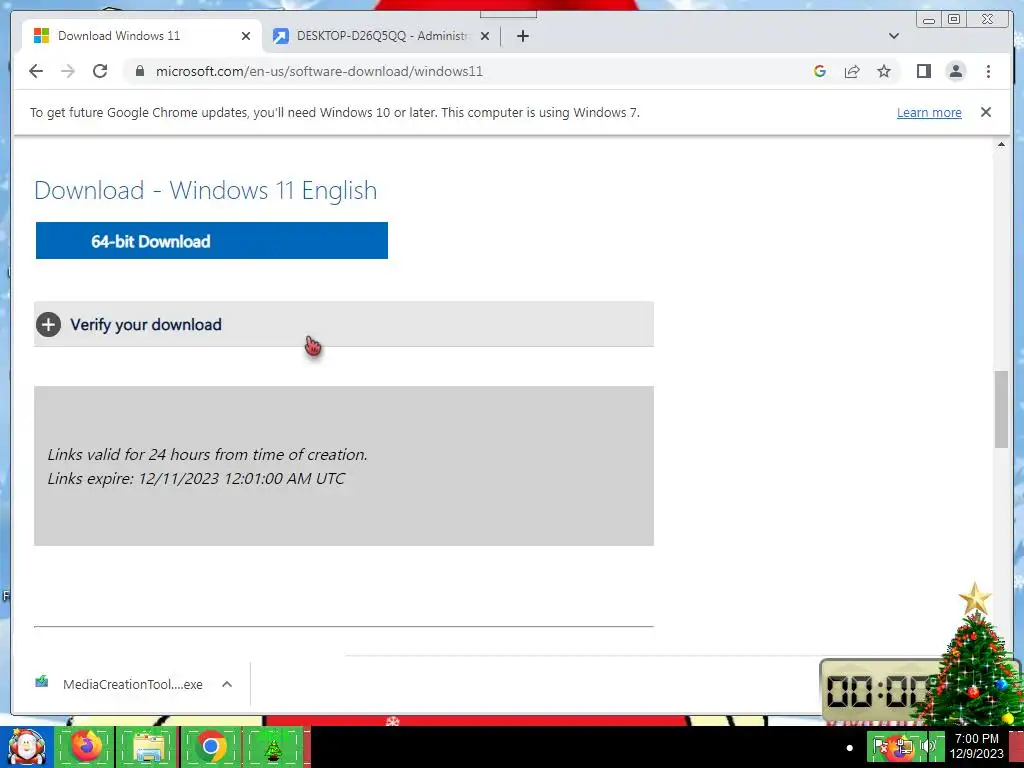
Task: Expand the MediaCreationTool download options chevron
Action: tap(227, 684)
